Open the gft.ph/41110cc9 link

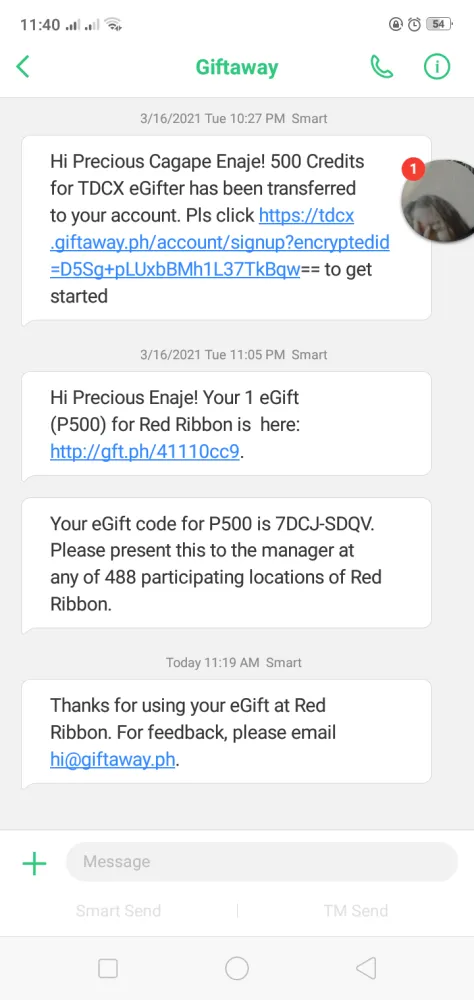point(145,452)
